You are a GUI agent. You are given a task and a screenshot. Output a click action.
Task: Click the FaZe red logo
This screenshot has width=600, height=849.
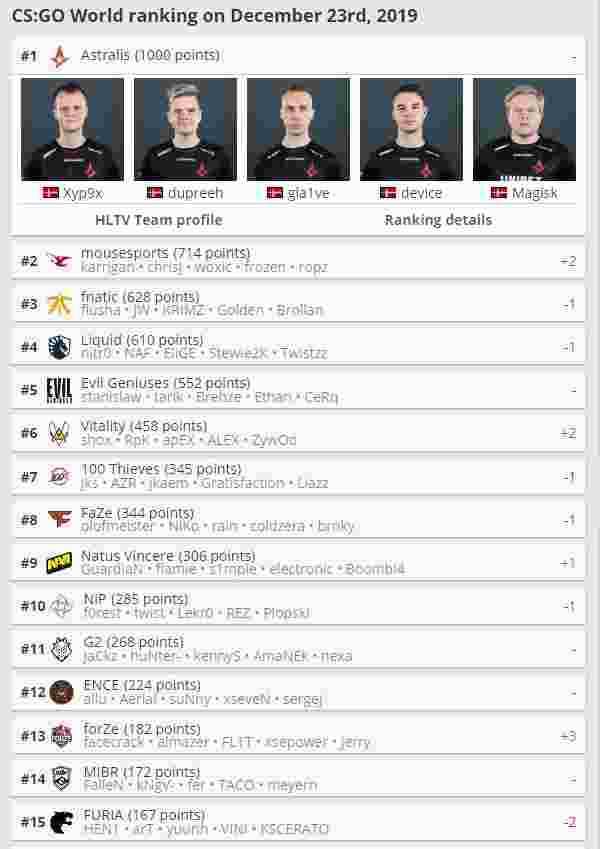tap(59, 519)
